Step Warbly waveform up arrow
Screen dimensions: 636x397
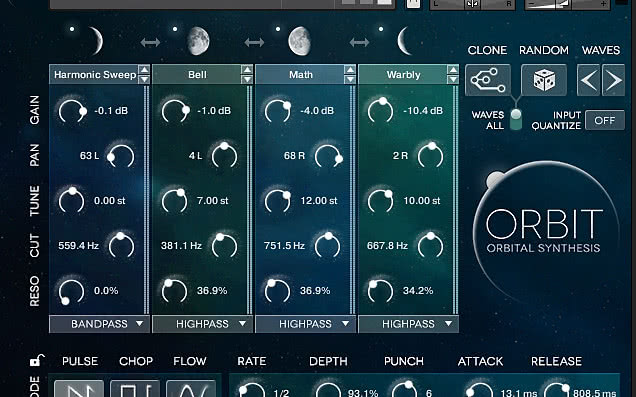pyautogui.click(x=453, y=70)
